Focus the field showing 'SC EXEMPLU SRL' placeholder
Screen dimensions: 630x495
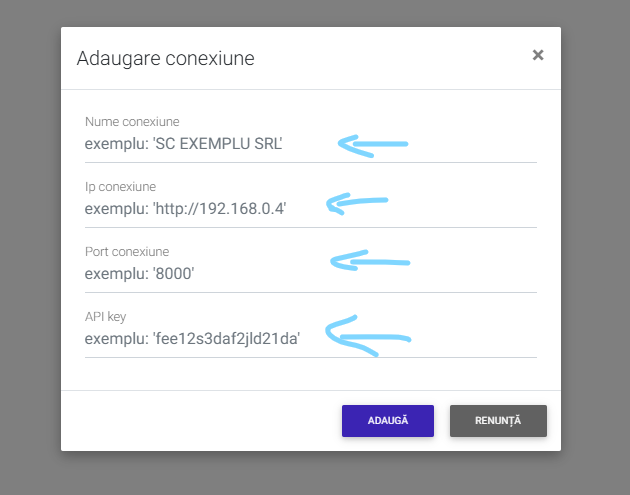tap(200, 143)
